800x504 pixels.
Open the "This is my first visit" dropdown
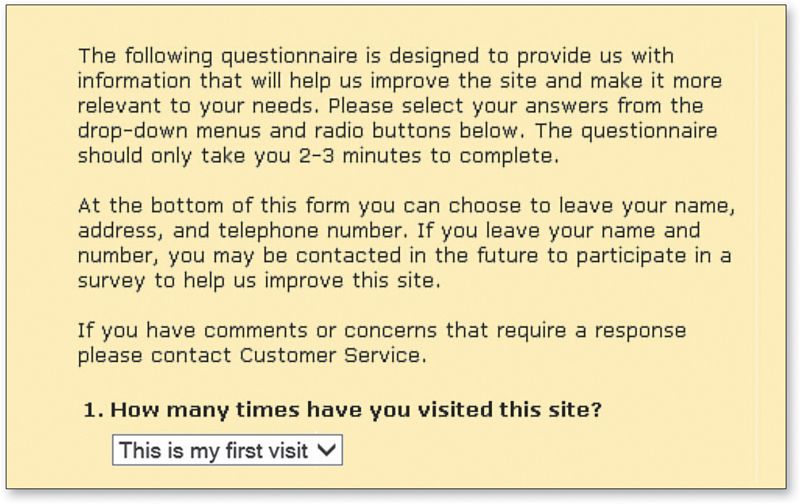[x=216, y=451]
